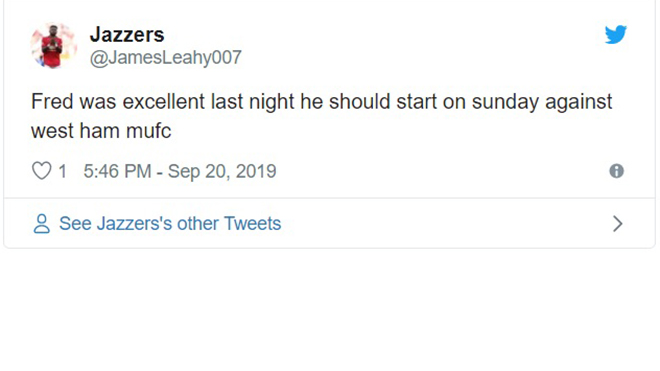Click the right chevron arrow in footer
The height and width of the screenshot is (371, 660).
click(x=617, y=224)
